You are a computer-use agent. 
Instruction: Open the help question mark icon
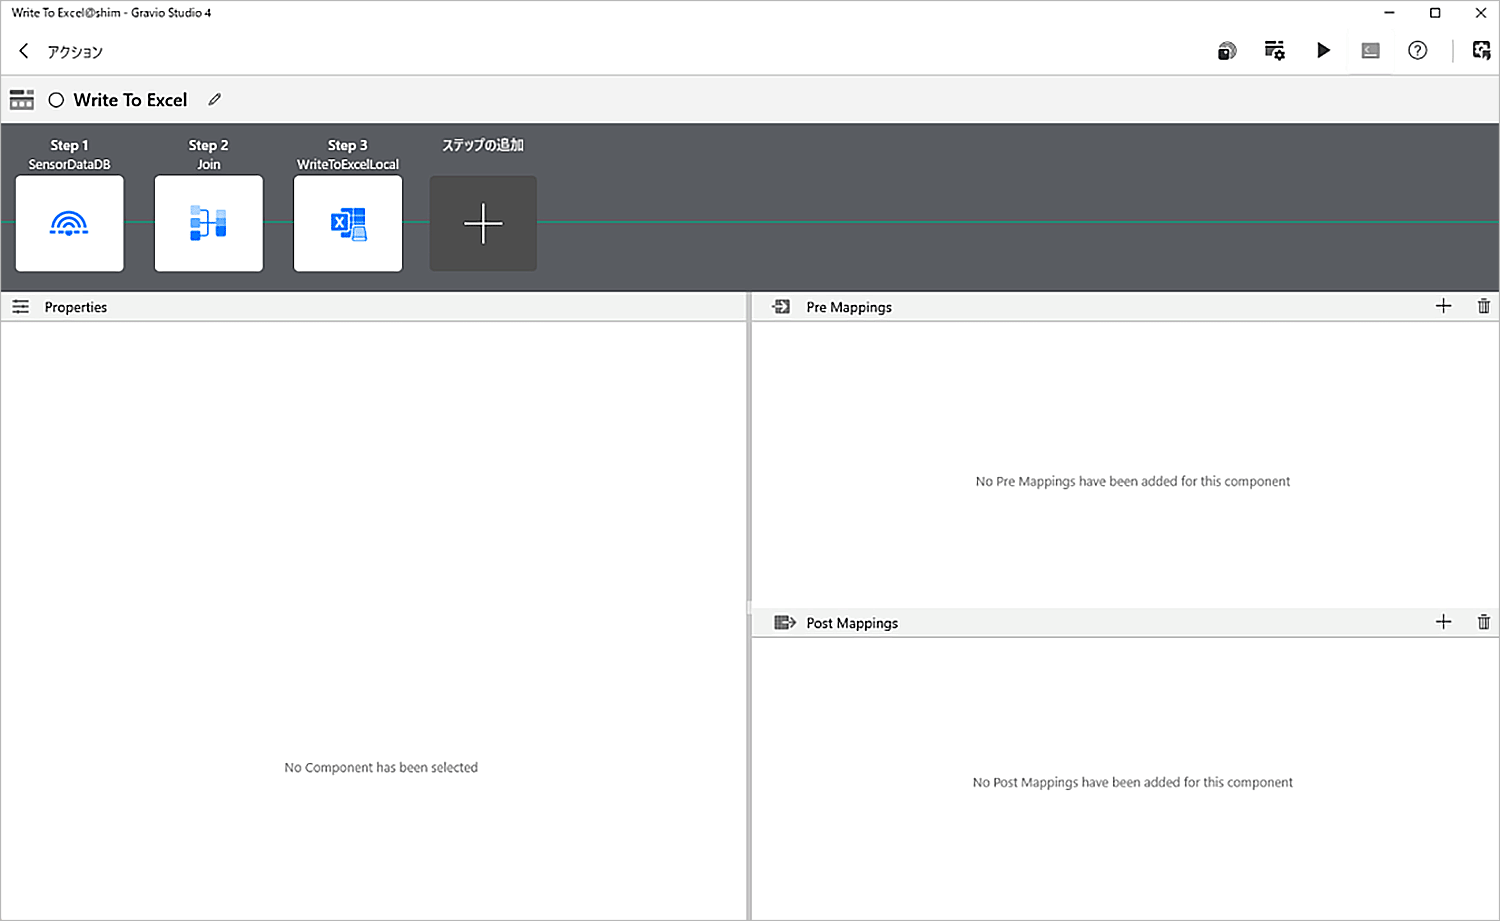[1417, 50]
